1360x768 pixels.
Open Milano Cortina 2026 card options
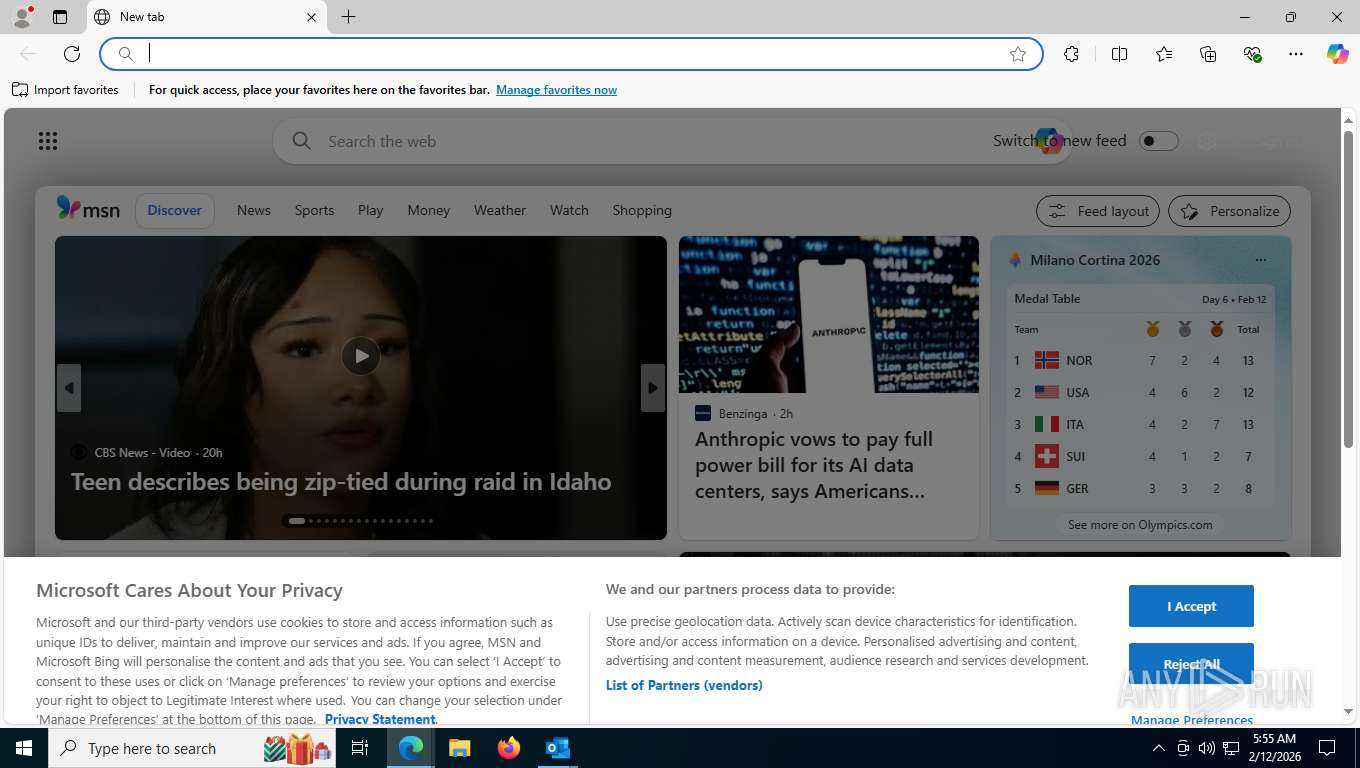click(x=1260, y=260)
